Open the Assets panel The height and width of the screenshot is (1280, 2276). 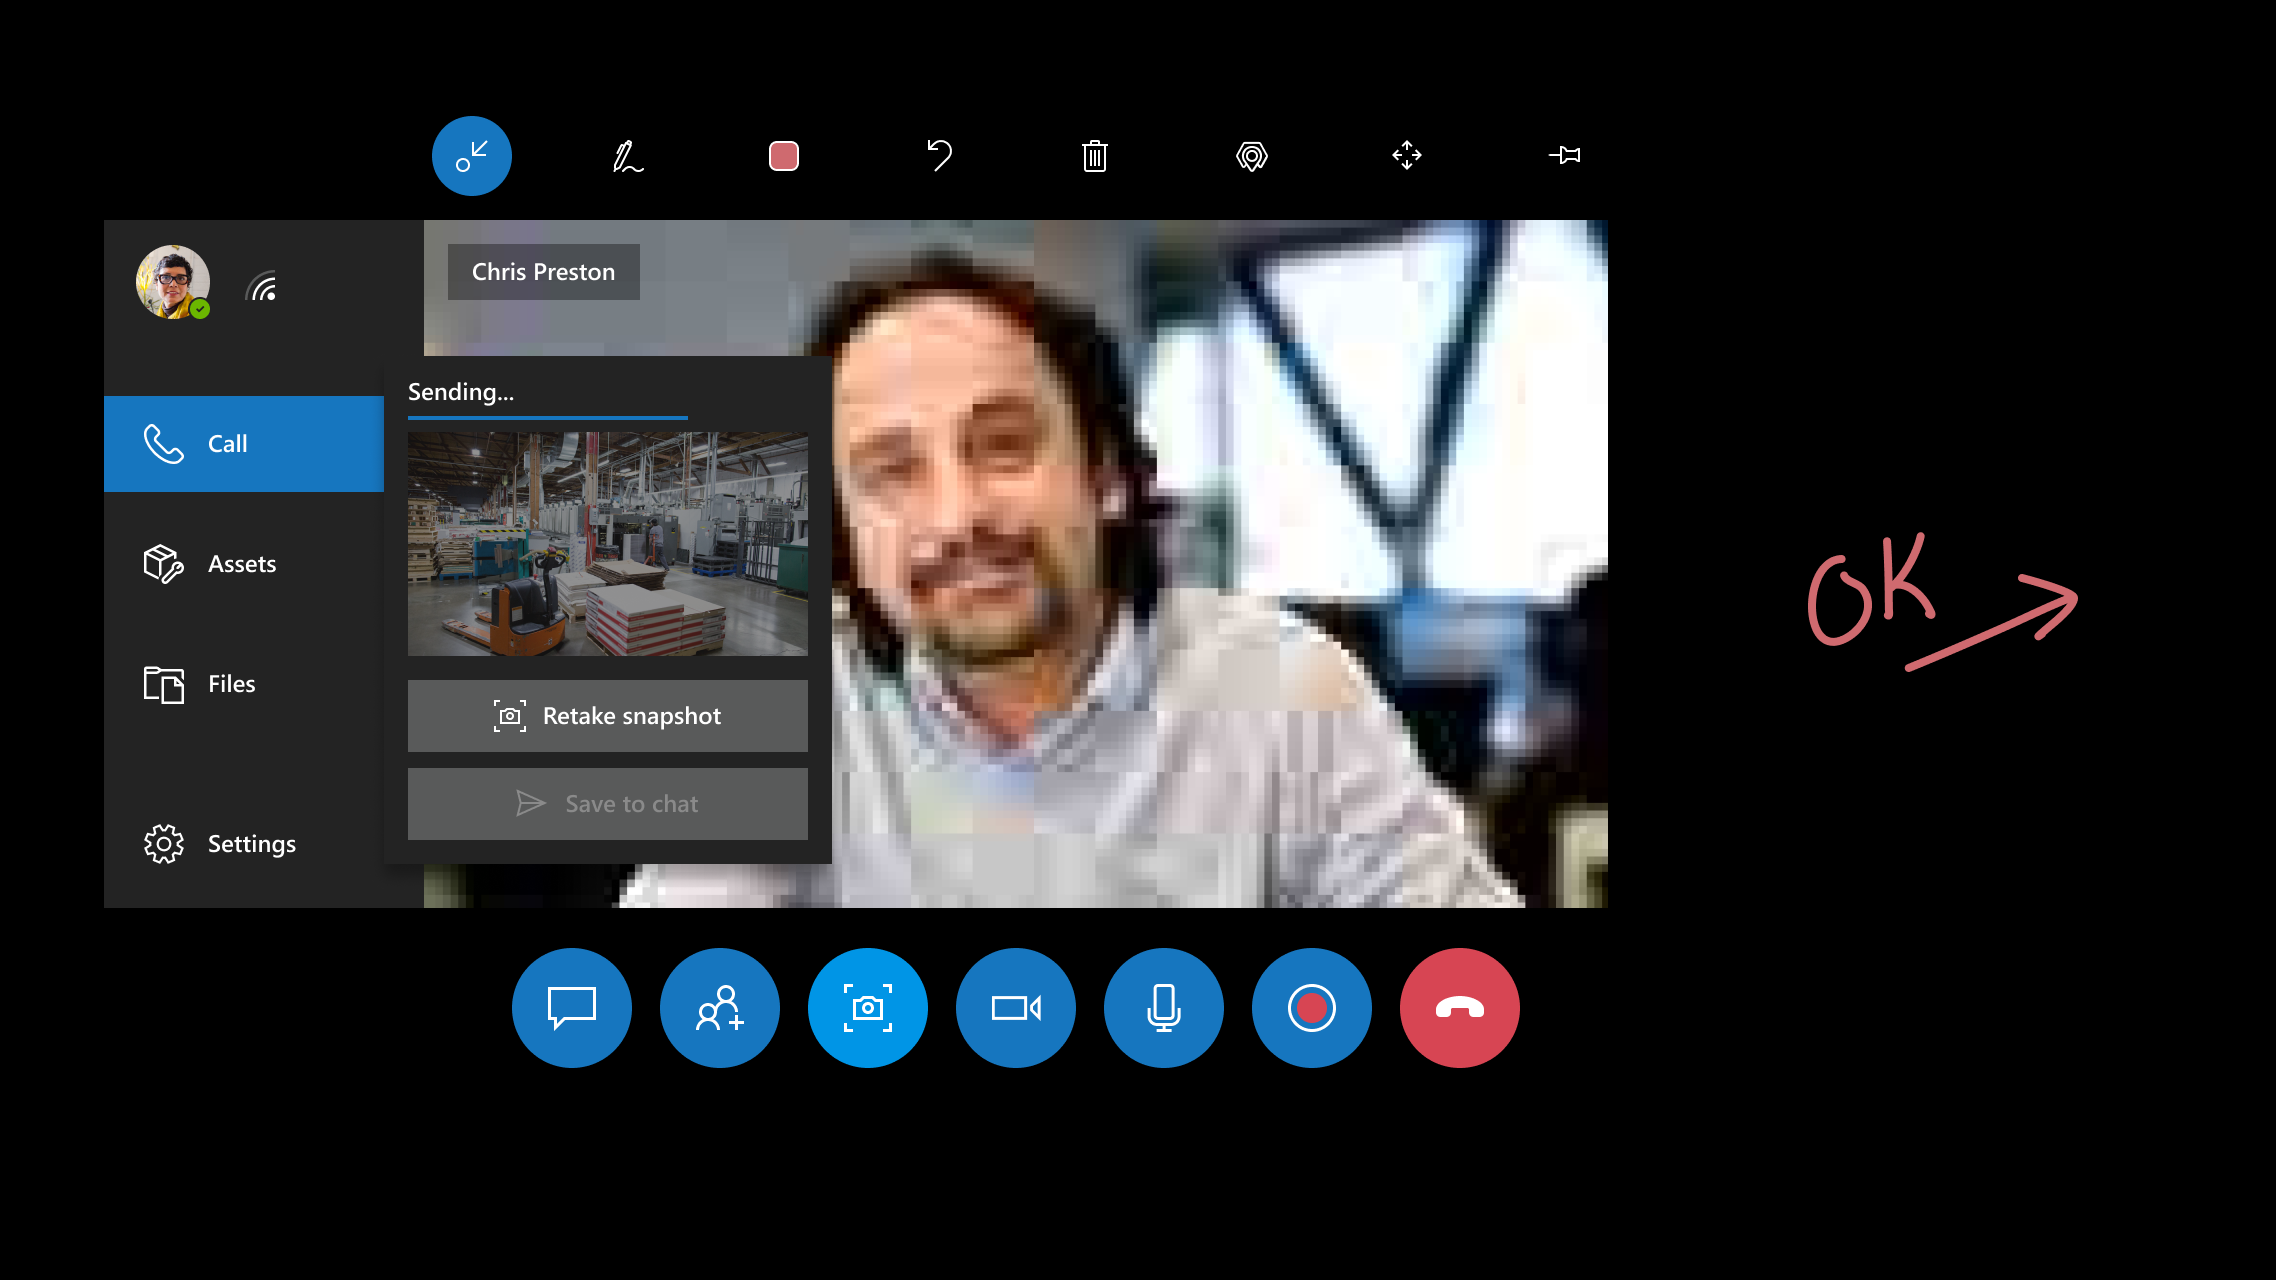(x=241, y=563)
